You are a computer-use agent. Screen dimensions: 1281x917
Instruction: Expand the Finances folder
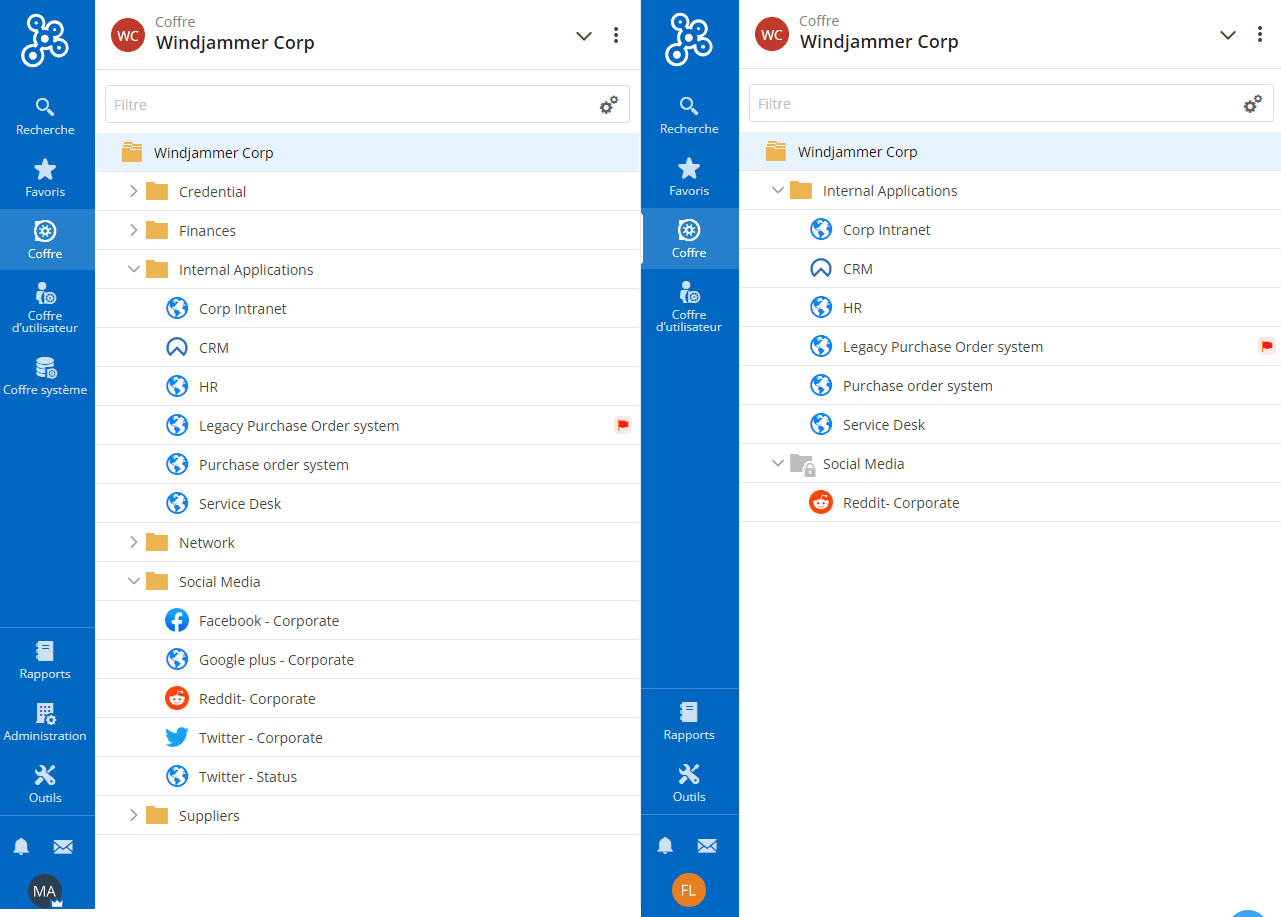coord(133,230)
